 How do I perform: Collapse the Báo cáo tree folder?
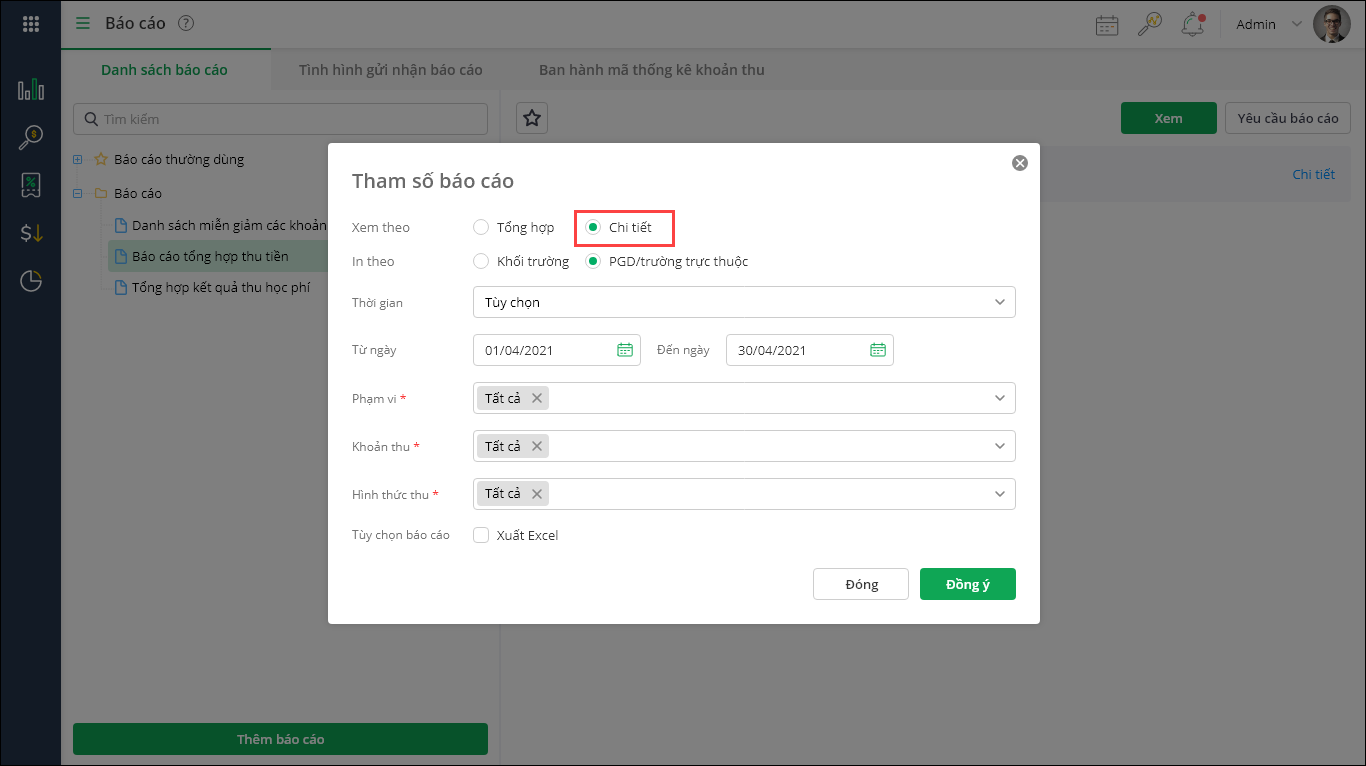point(78,193)
